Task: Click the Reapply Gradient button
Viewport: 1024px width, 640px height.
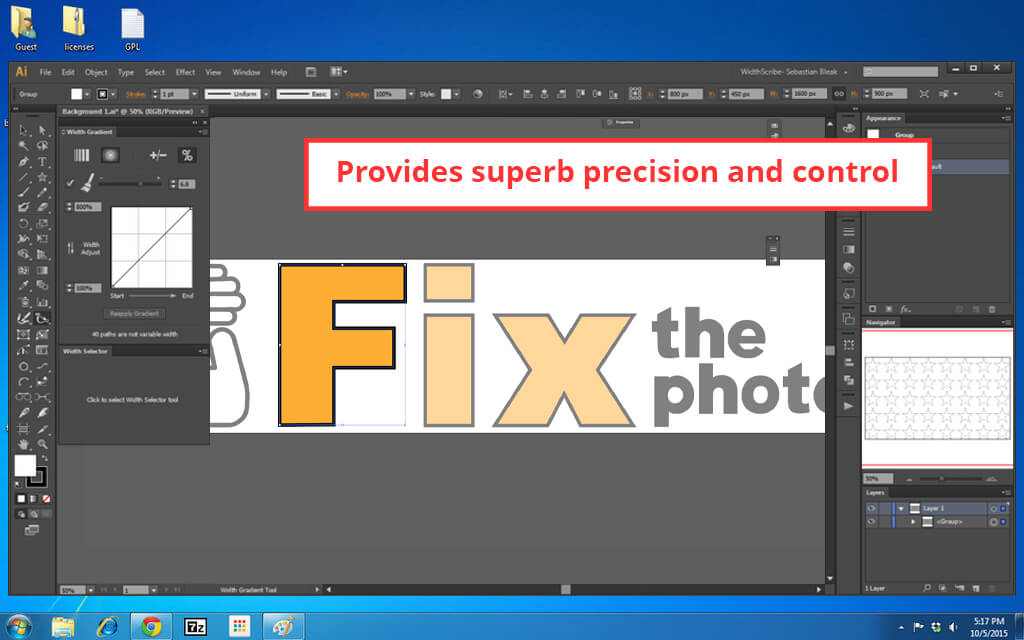Action: click(134, 313)
